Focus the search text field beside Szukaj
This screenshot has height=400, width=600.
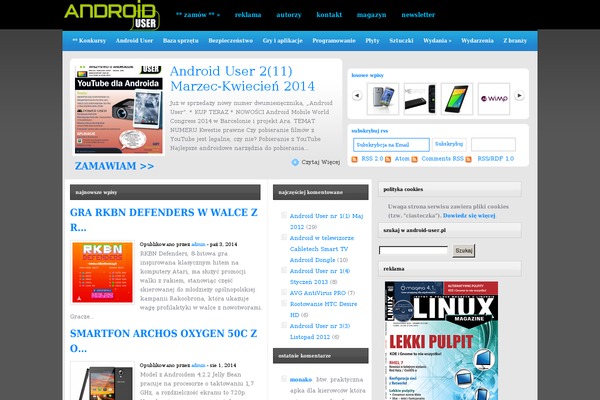[x=413, y=250]
